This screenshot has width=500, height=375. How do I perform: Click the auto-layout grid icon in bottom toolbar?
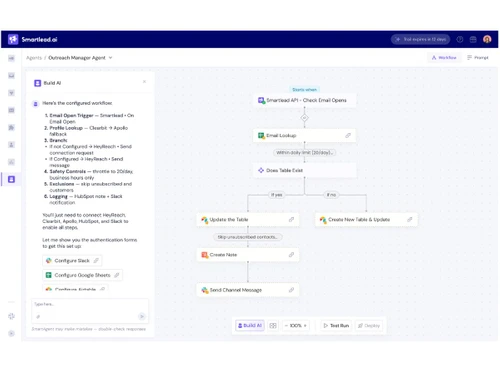coord(273,326)
